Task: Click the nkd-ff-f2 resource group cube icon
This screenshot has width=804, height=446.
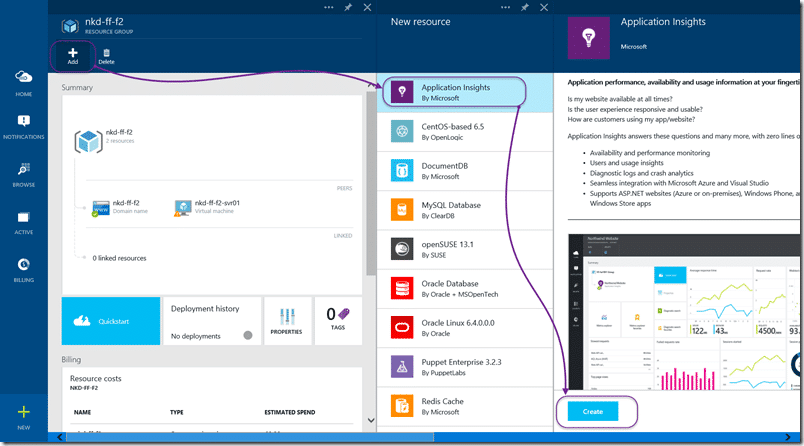Action: point(88,141)
